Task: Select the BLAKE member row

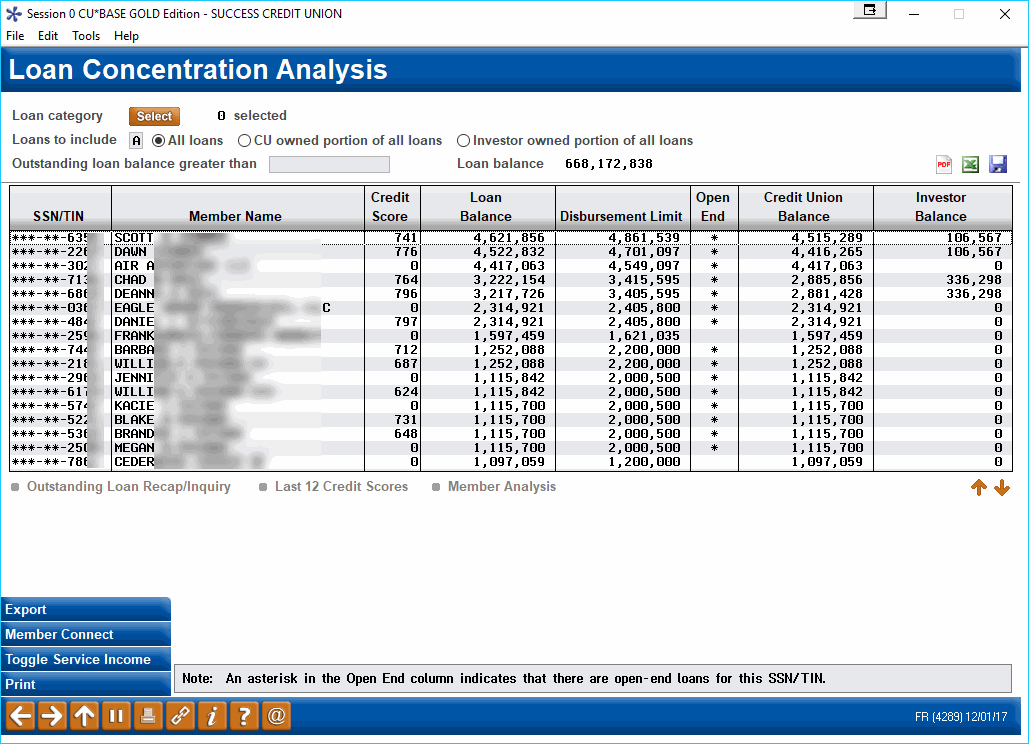Action: point(511,420)
